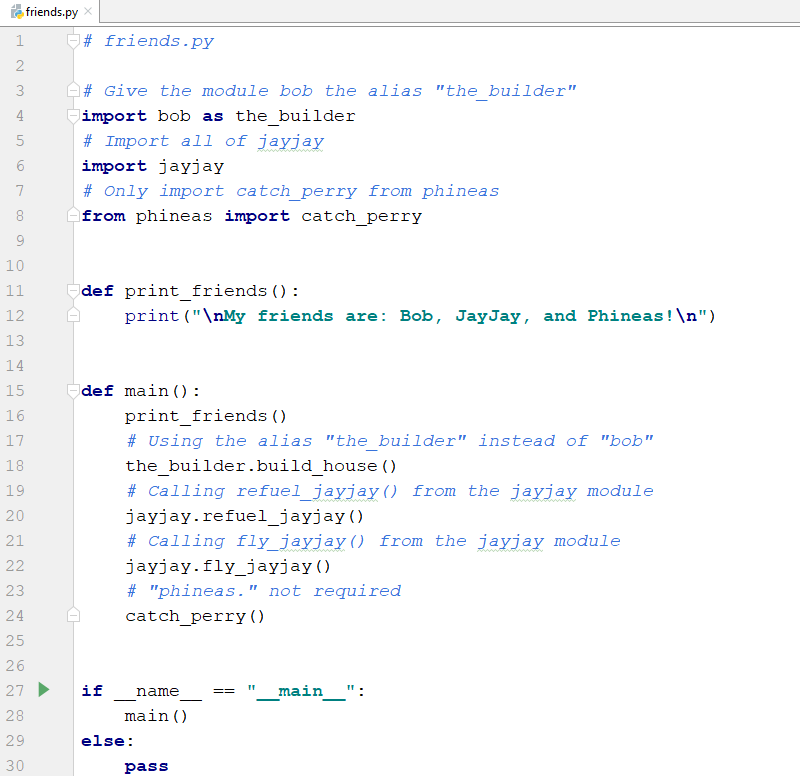Click fold end marker at 'from phineas import' line
Screen dimensions: 800x776
click(72, 216)
